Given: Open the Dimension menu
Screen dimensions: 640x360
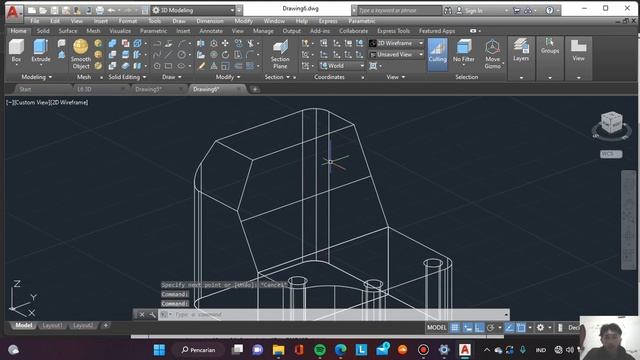Looking at the screenshot, I should coord(210,21).
